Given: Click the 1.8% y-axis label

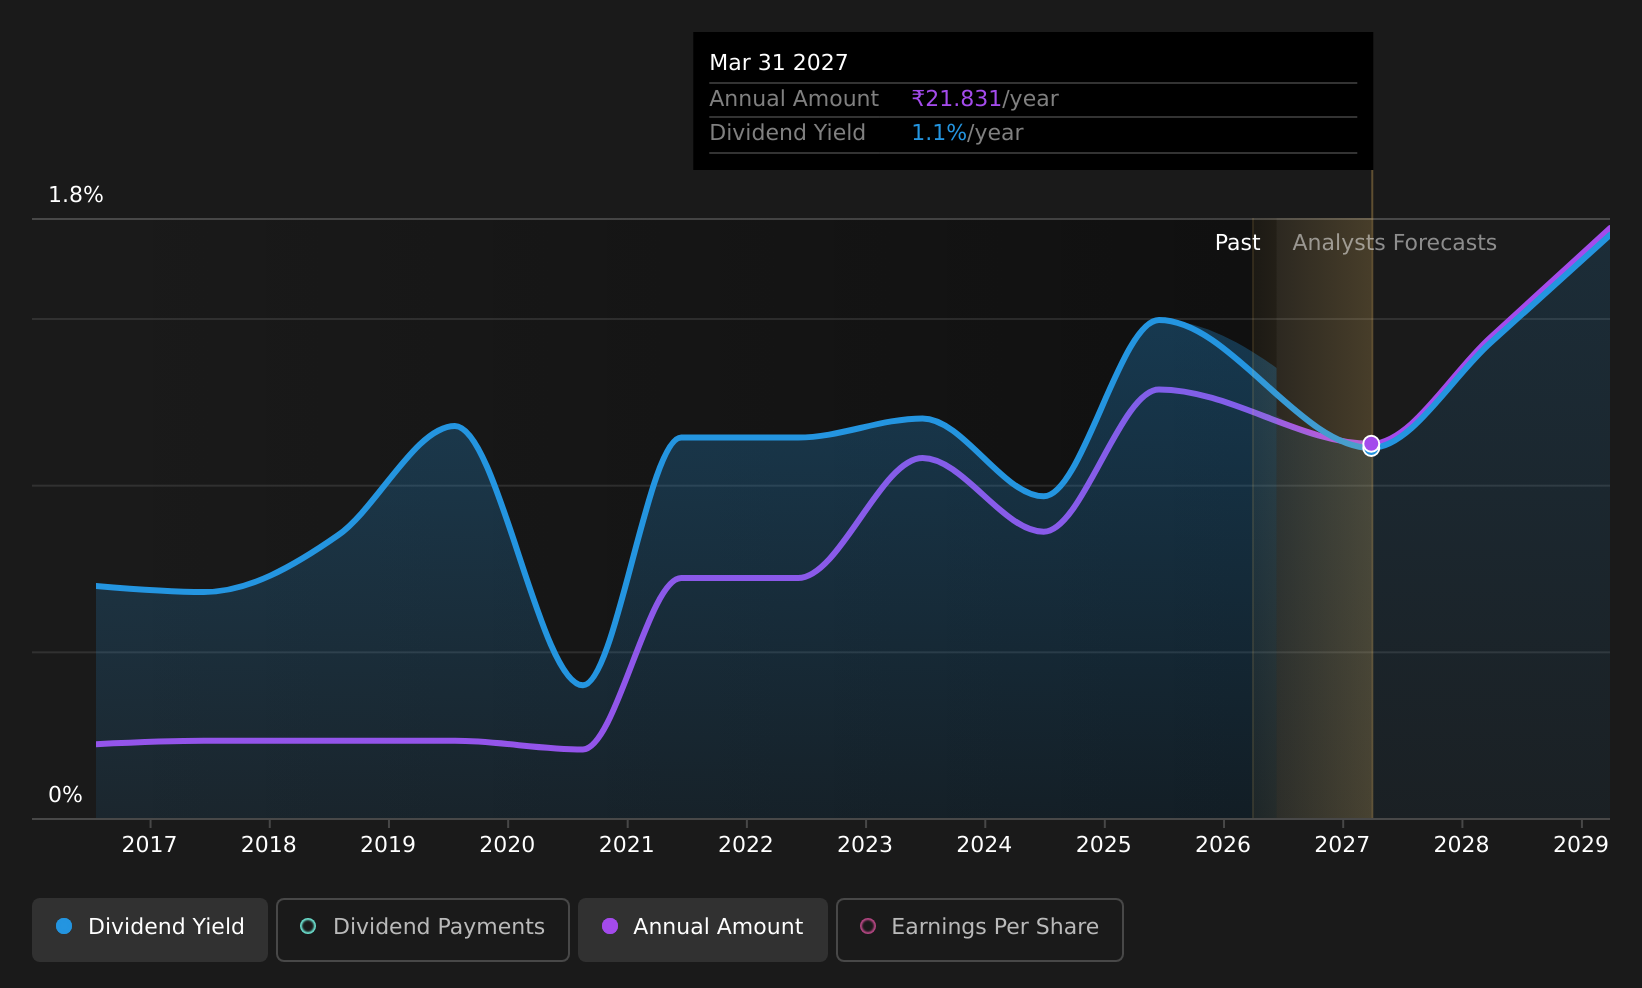Looking at the screenshot, I should pos(76,195).
